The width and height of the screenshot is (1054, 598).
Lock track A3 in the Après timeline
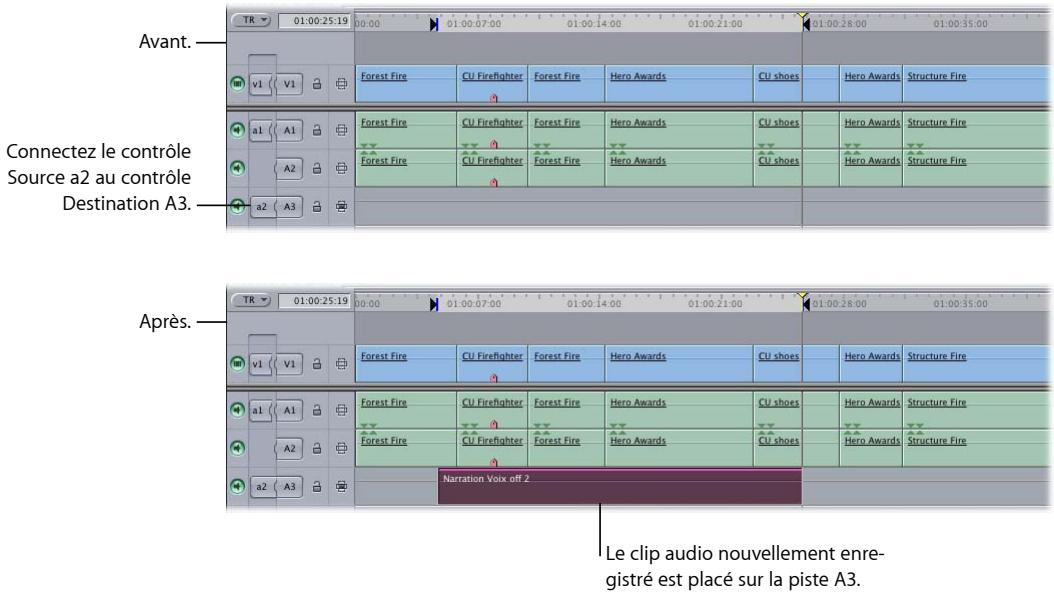(317, 486)
